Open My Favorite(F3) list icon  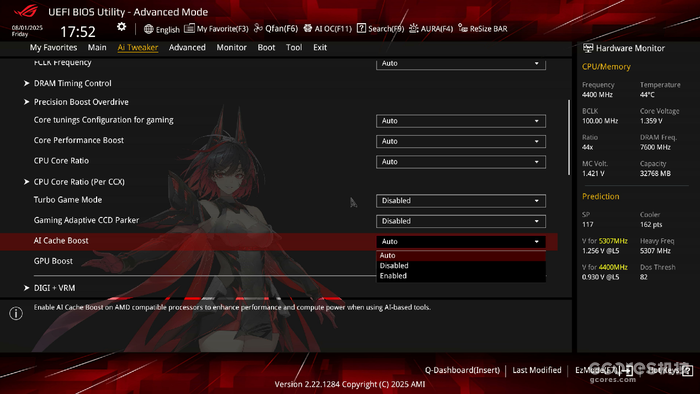tap(189, 29)
